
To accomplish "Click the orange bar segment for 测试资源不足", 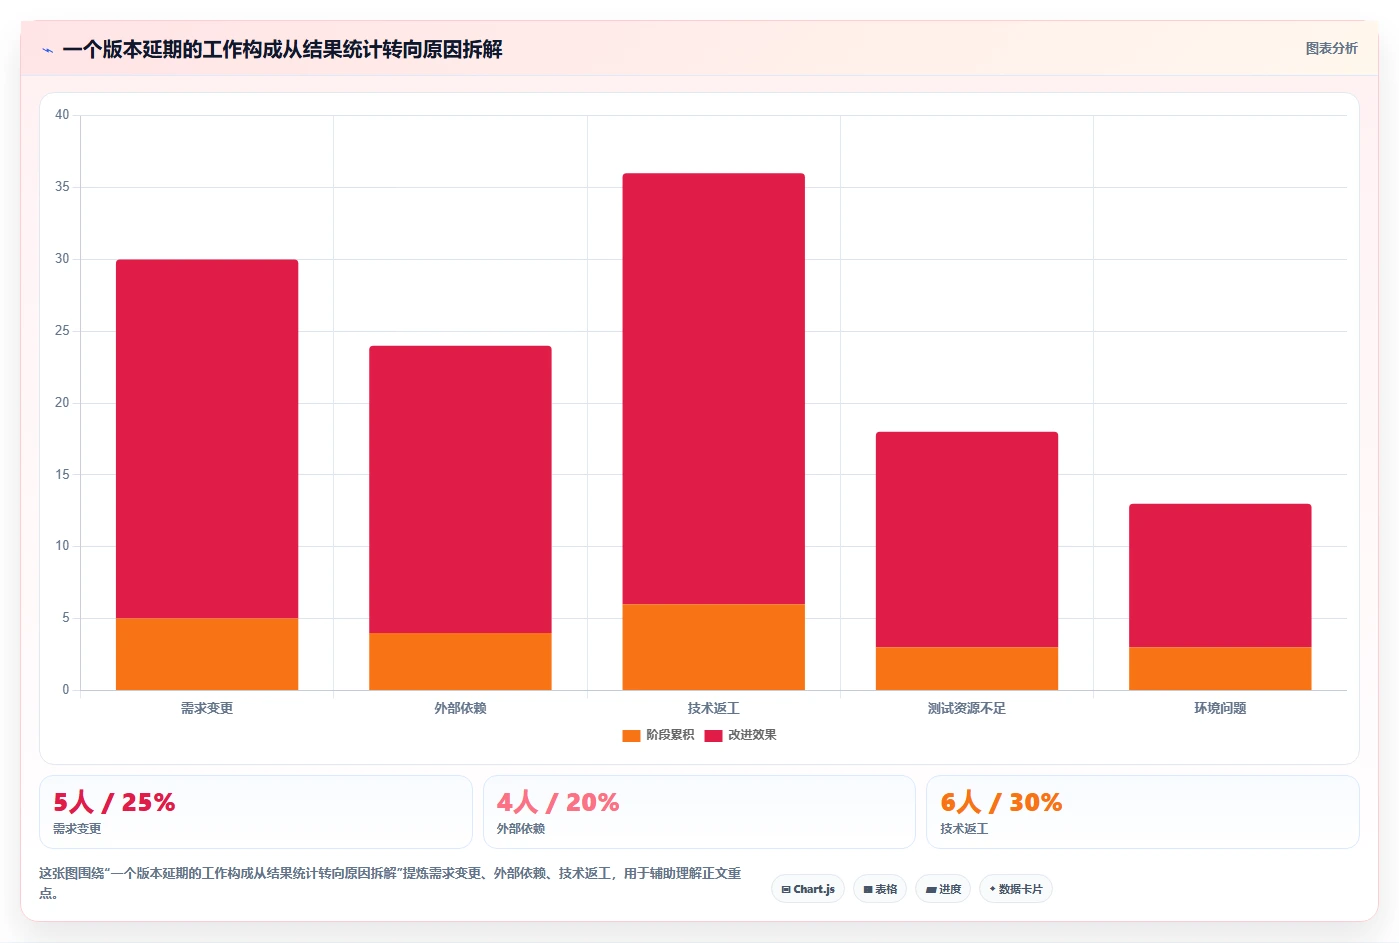I will 967,668.
